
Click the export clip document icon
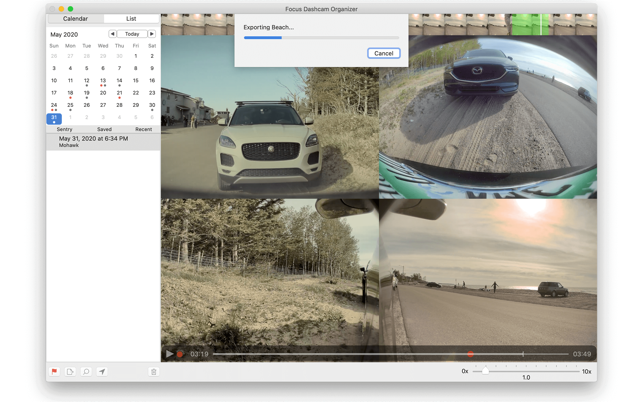70,372
